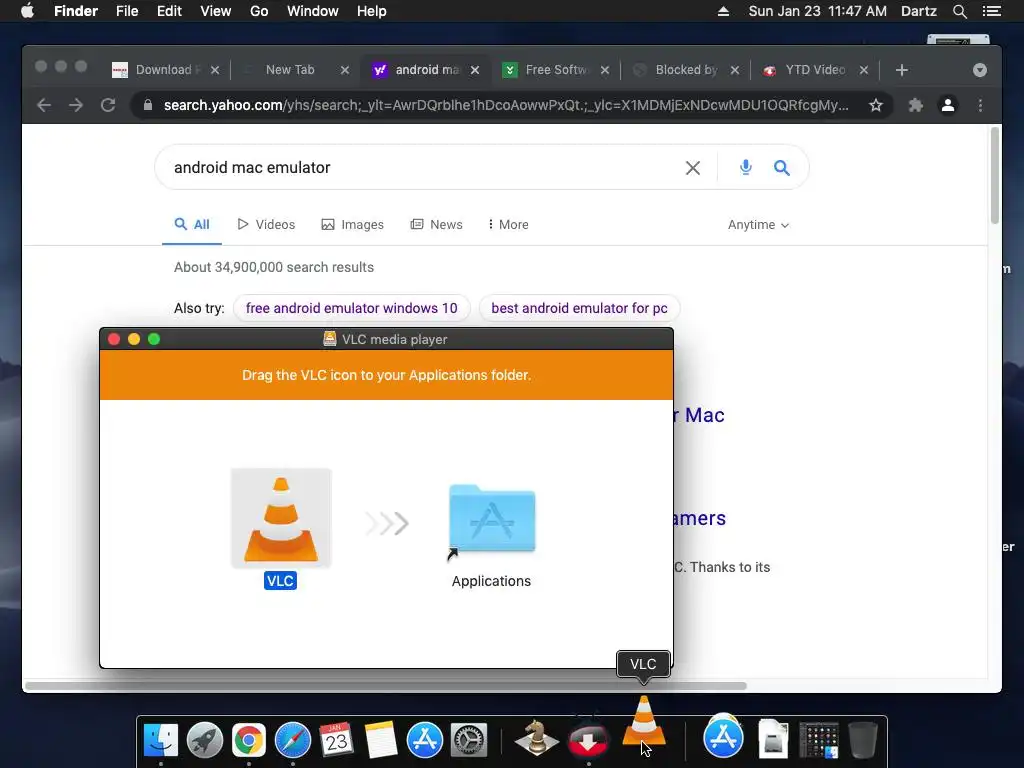This screenshot has height=768, width=1024.
Task: Click Chrome forward arrow
Action: click(76, 105)
